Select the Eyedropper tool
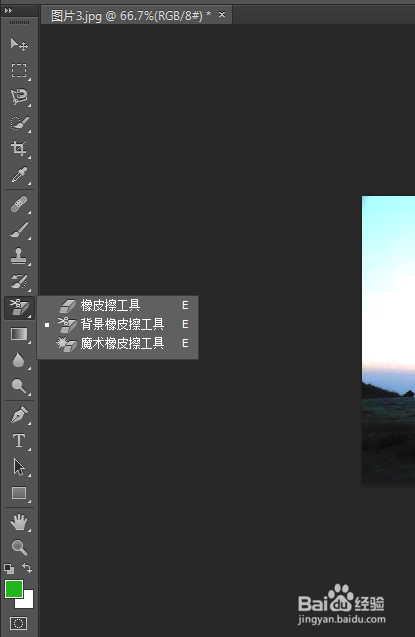The width and height of the screenshot is (415, 637). click(x=19, y=175)
